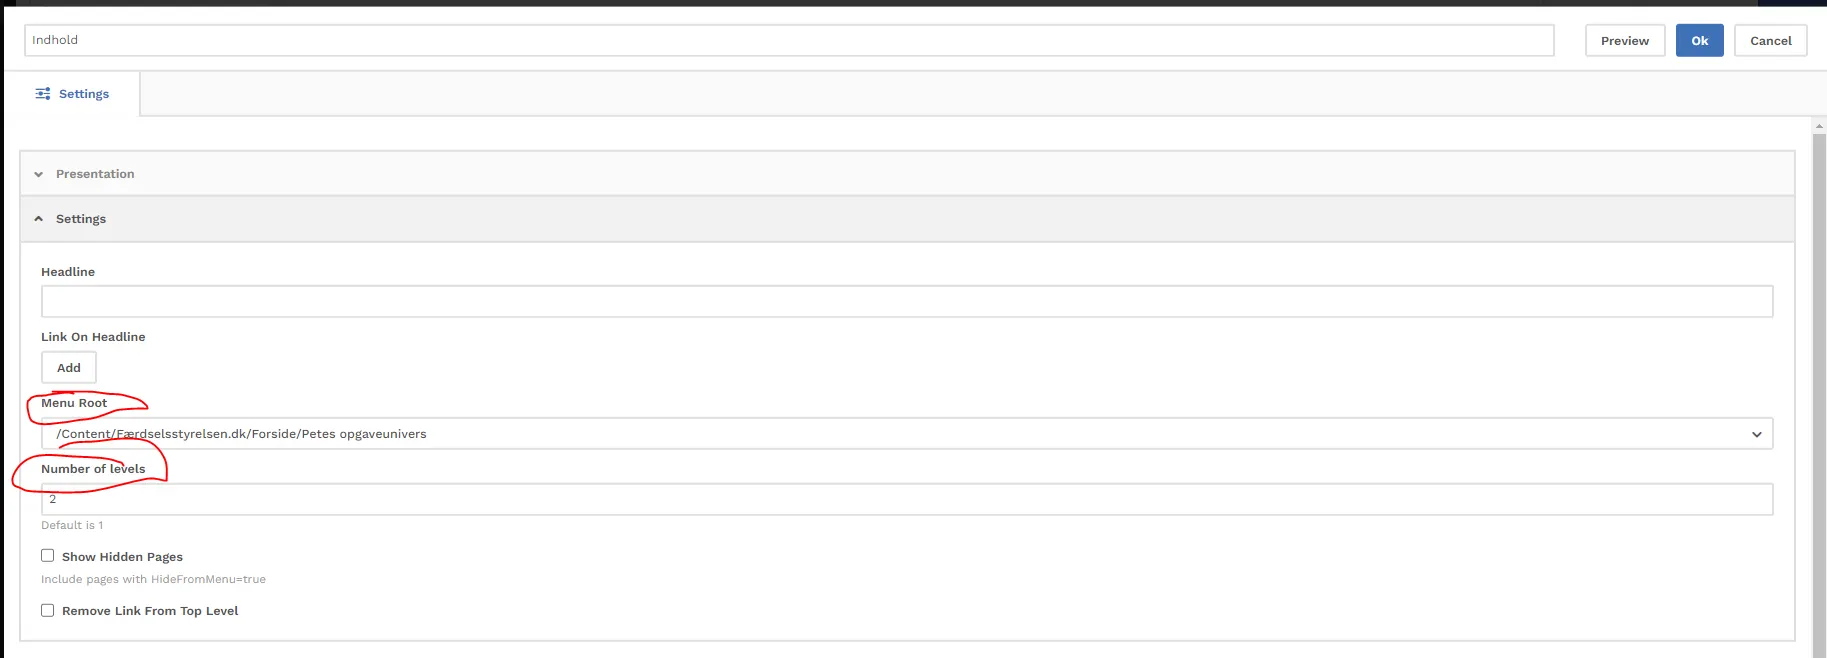Viewport: 1827px width, 658px height.
Task: Click the Settings sliders icon in tab
Action: pyautogui.click(x=43, y=94)
